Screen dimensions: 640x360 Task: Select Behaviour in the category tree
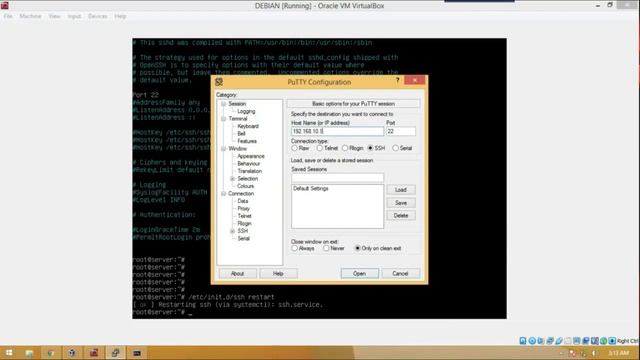249,164
